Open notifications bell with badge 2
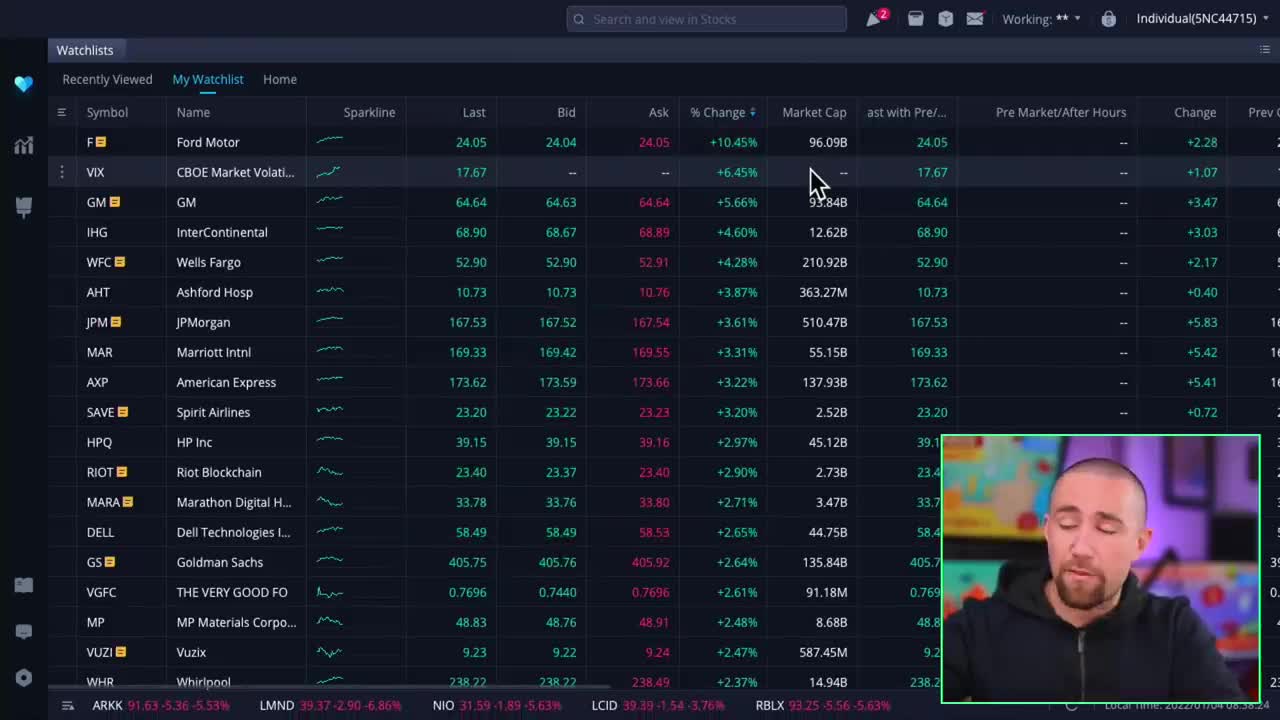The image size is (1280, 720). pyautogui.click(x=876, y=18)
